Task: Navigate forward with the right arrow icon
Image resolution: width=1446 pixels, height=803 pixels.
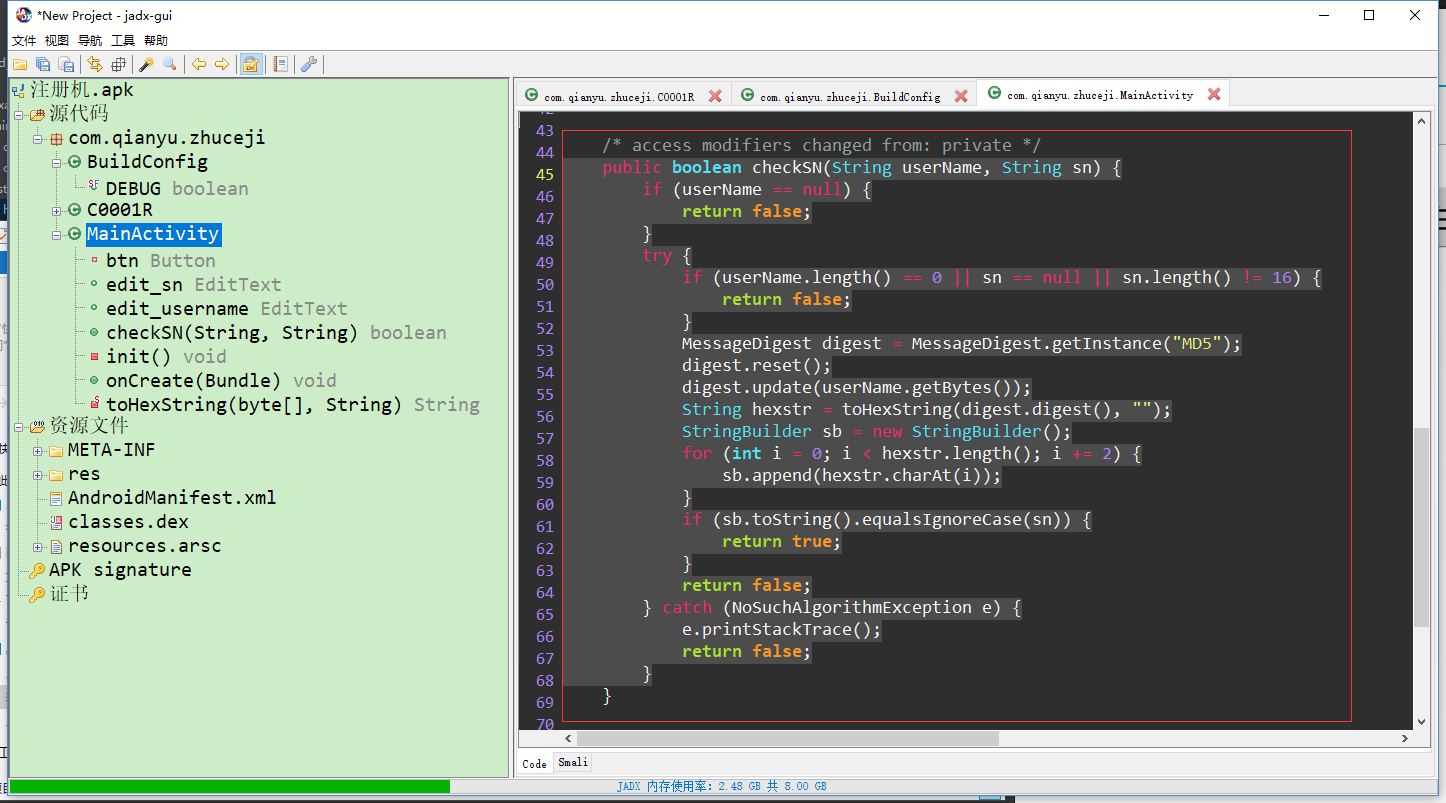Action: pos(222,64)
